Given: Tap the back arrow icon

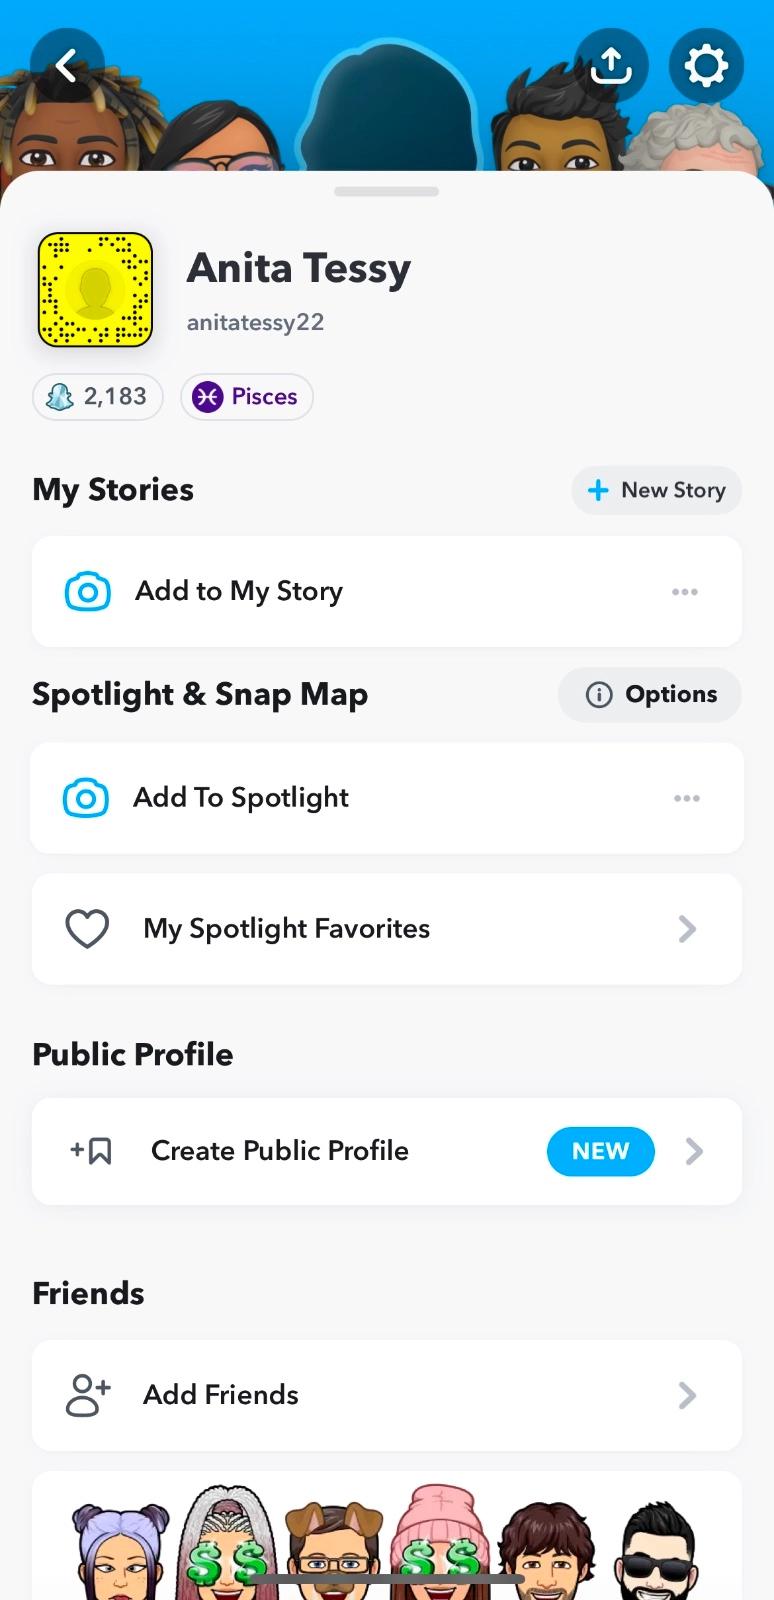Looking at the screenshot, I should [67, 66].
